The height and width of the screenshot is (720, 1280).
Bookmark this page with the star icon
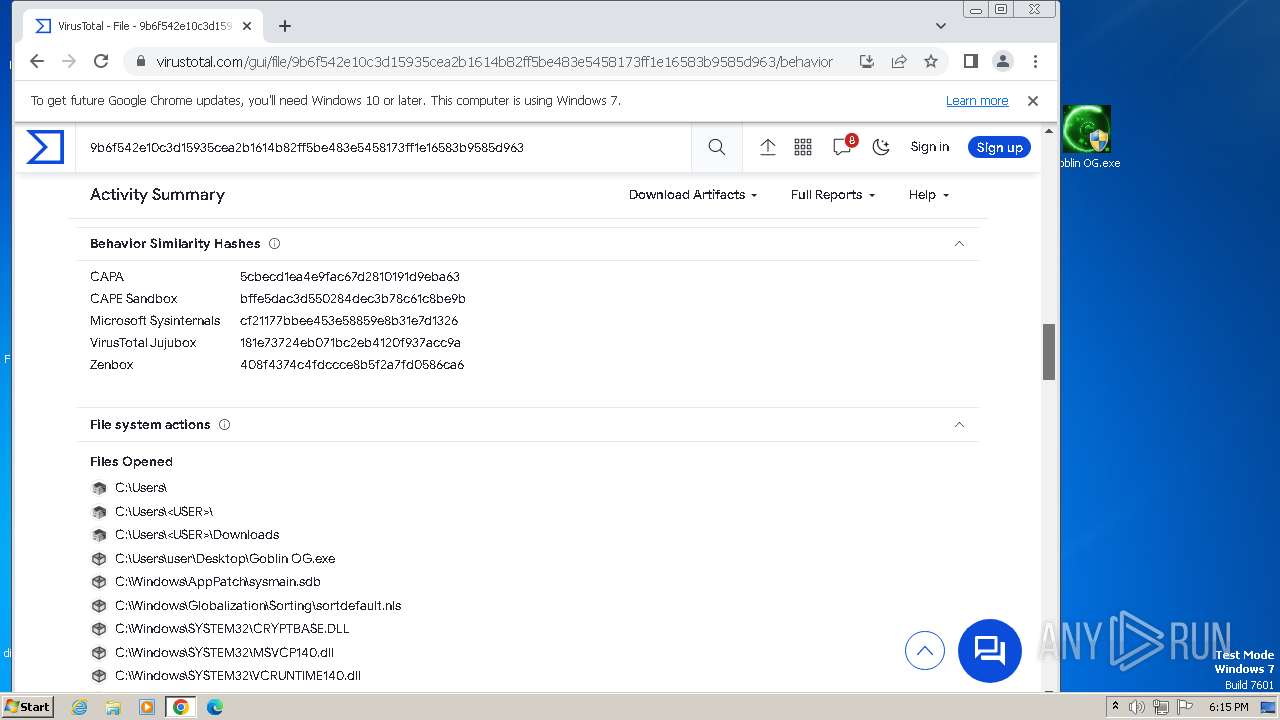point(931,61)
